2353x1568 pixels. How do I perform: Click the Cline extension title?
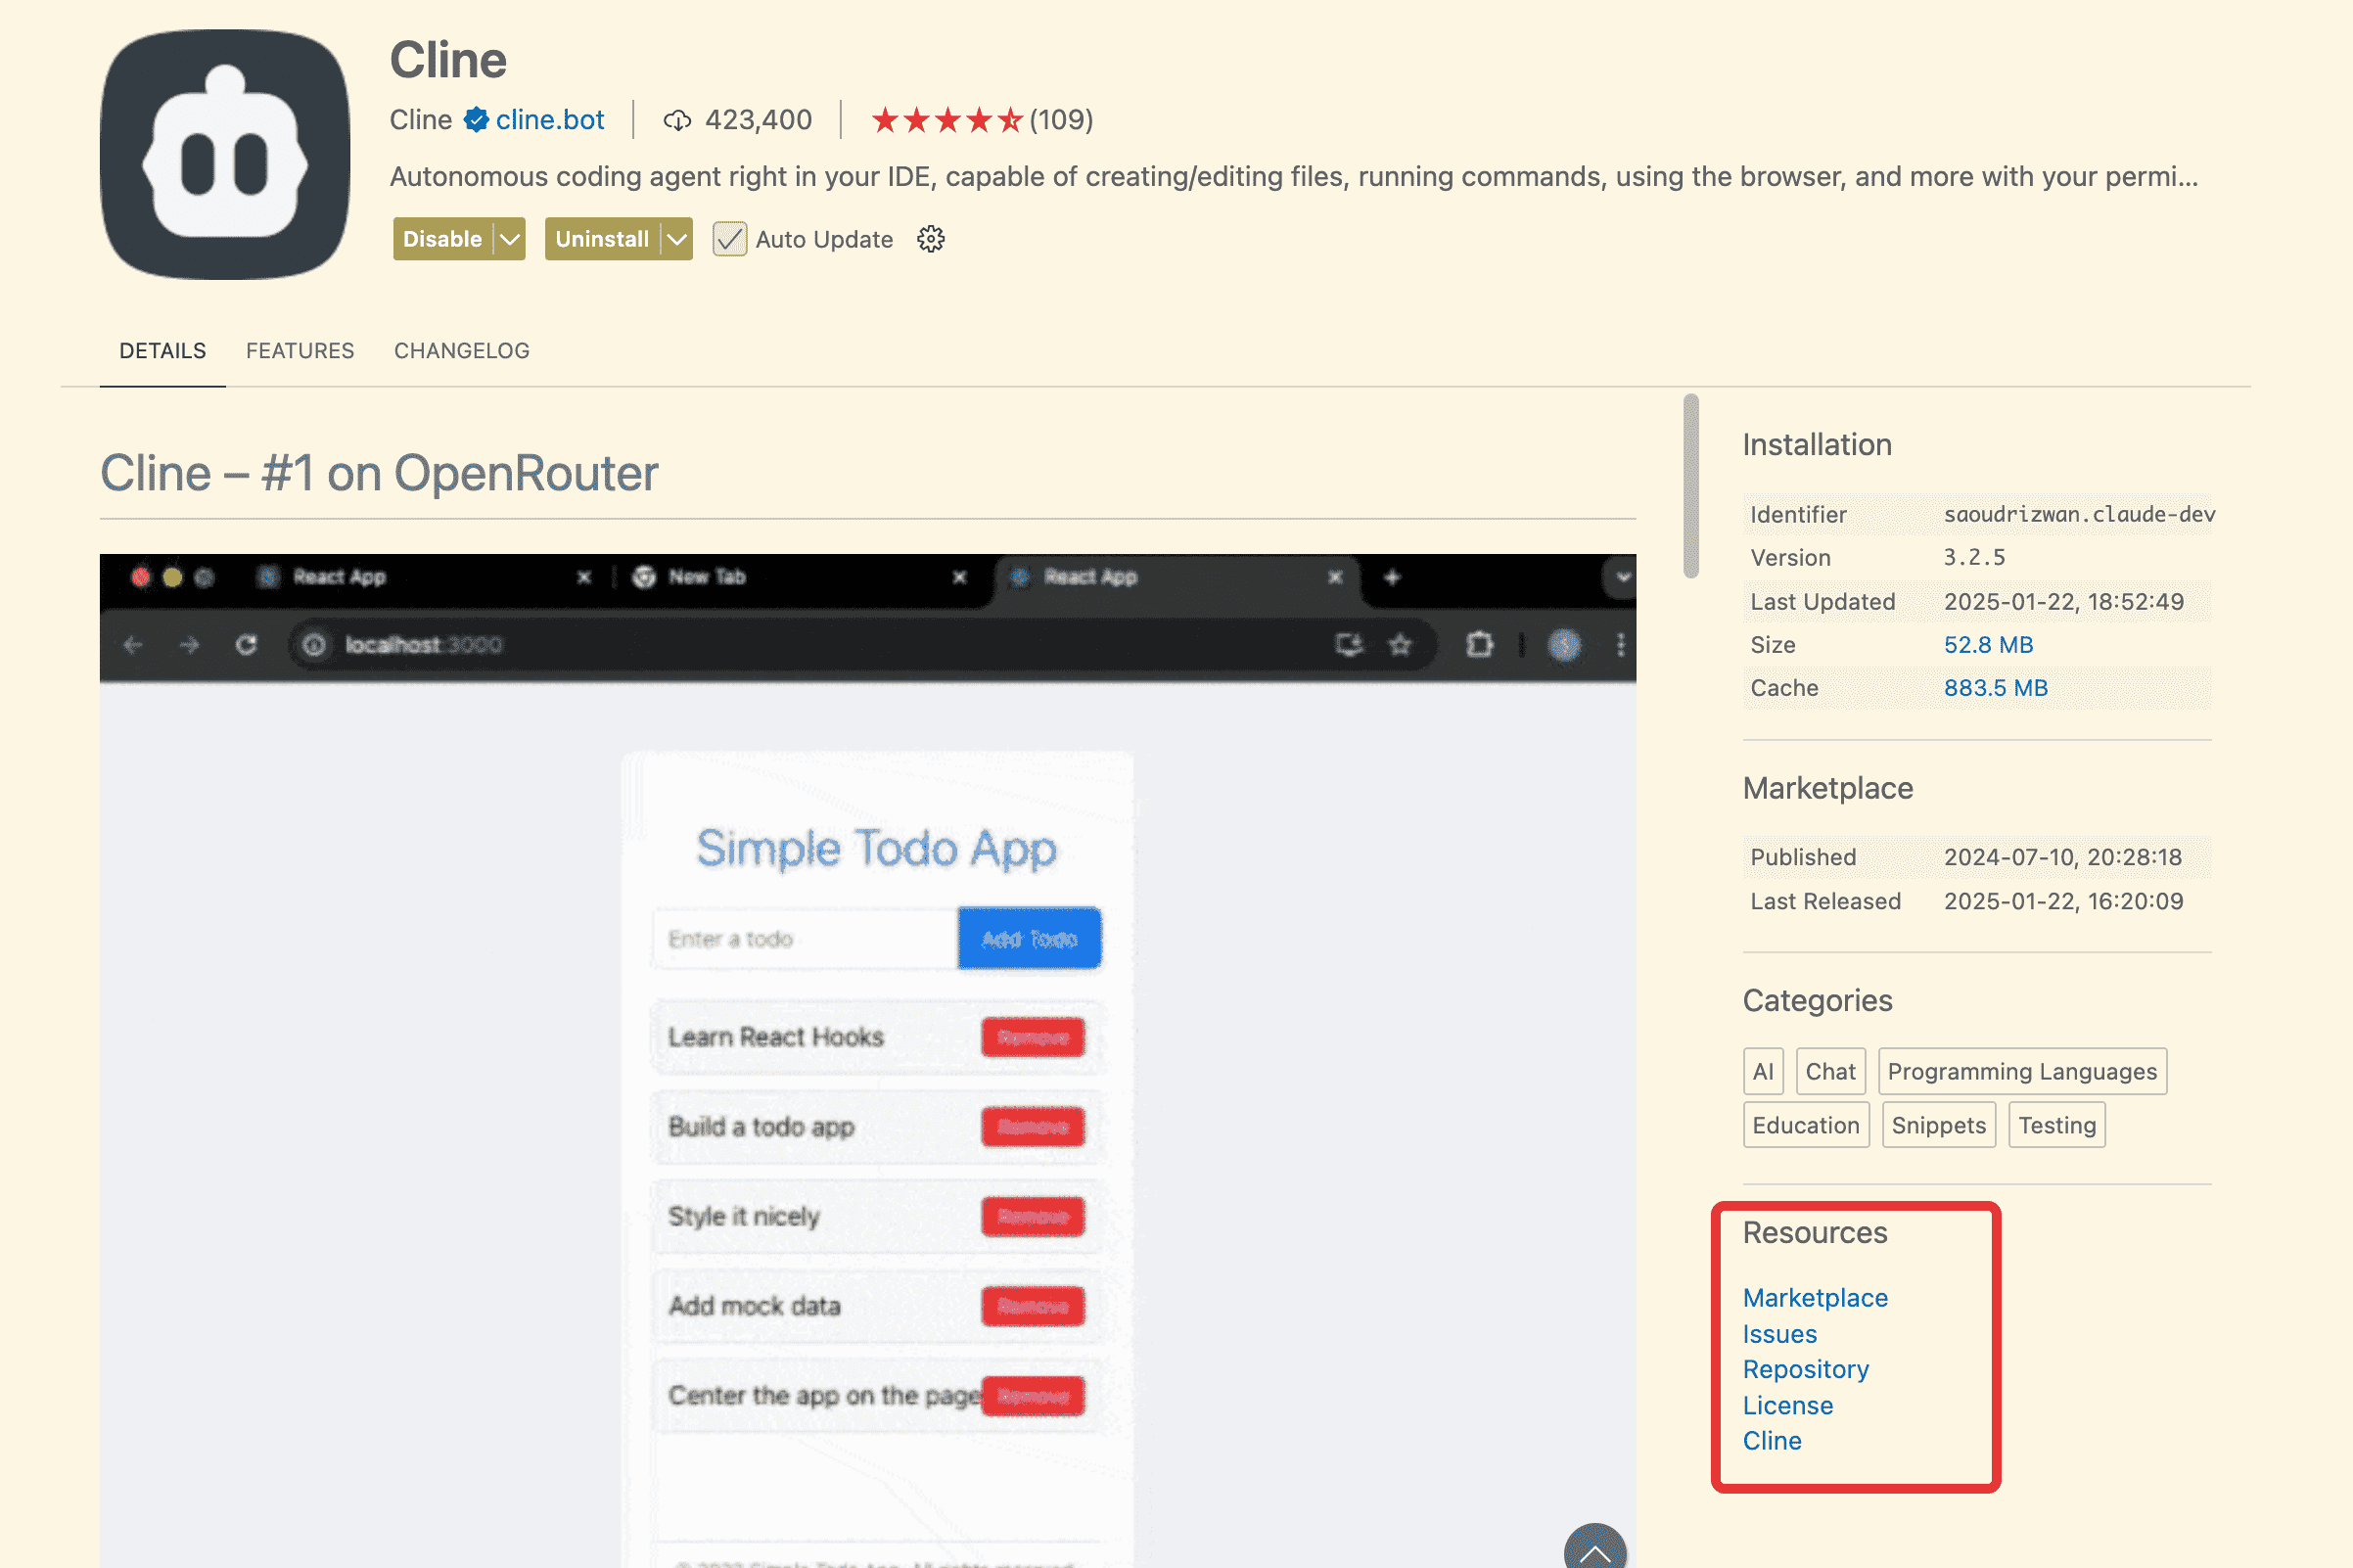click(x=448, y=60)
